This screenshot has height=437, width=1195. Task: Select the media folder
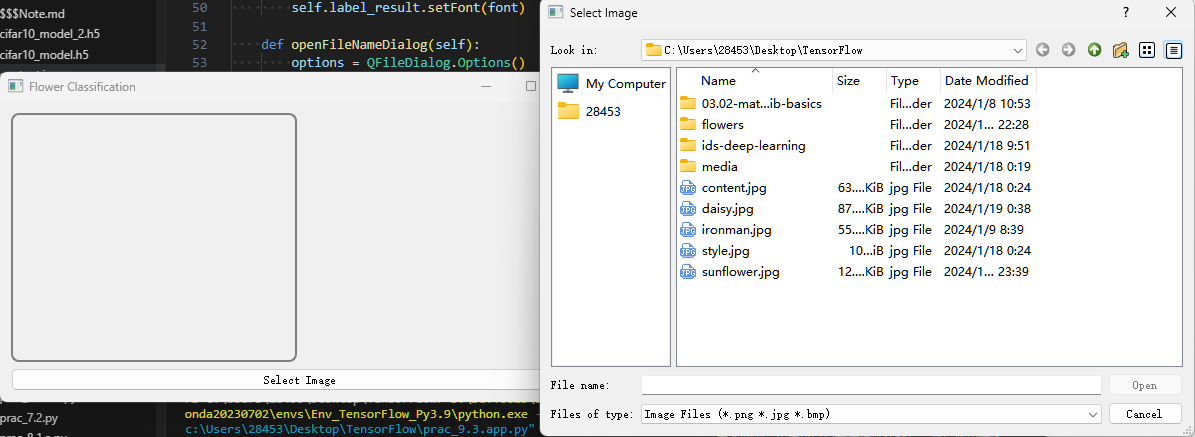(x=719, y=166)
